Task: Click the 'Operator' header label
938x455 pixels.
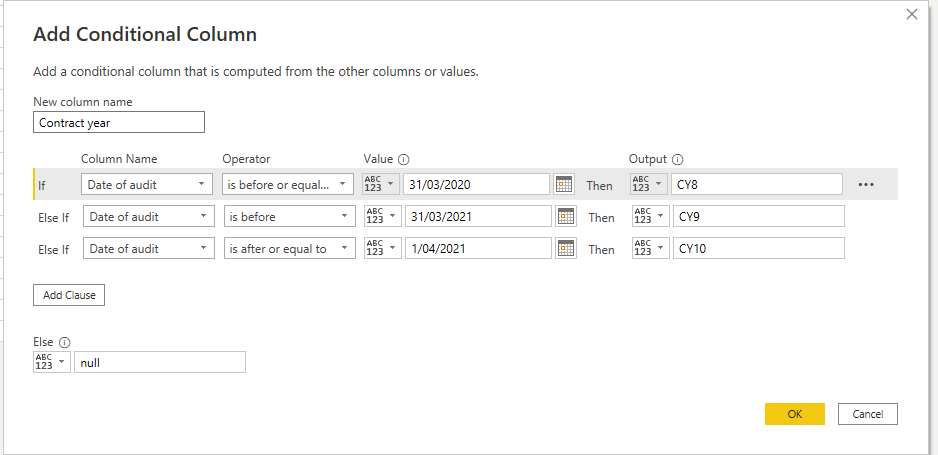Action: (246, 159)
